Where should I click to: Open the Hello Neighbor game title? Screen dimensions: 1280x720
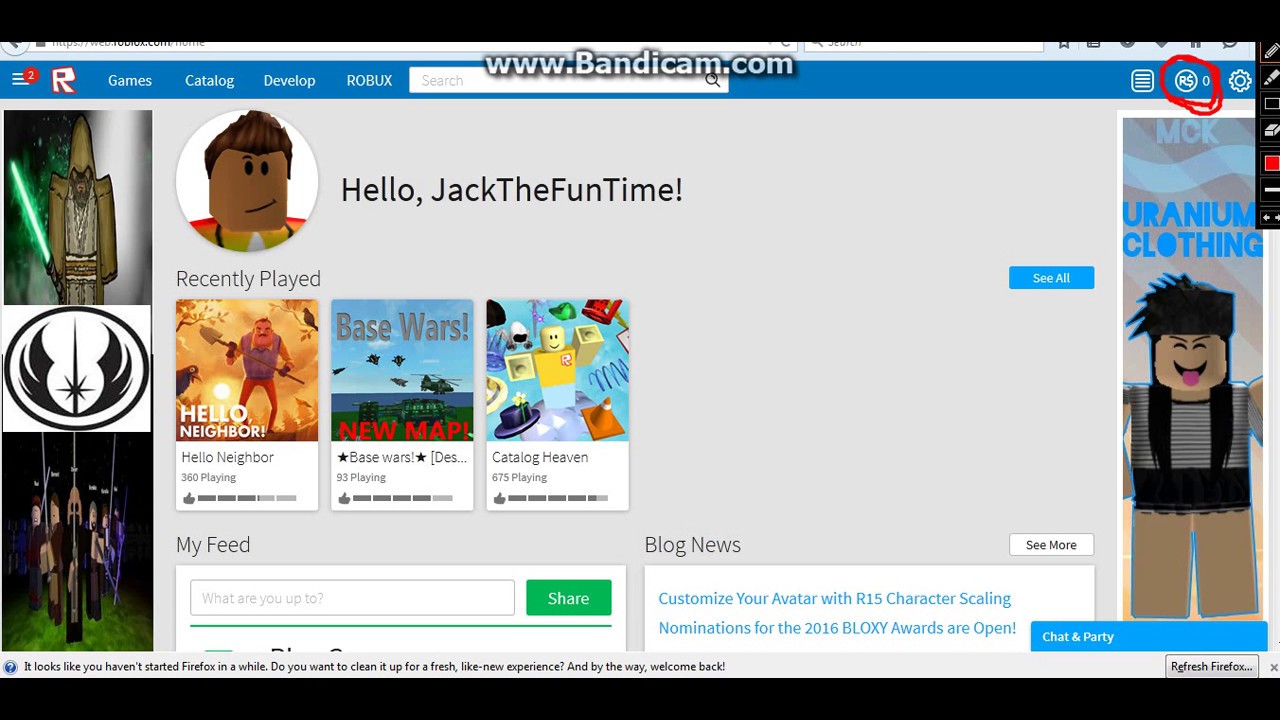tap(227, 457)
